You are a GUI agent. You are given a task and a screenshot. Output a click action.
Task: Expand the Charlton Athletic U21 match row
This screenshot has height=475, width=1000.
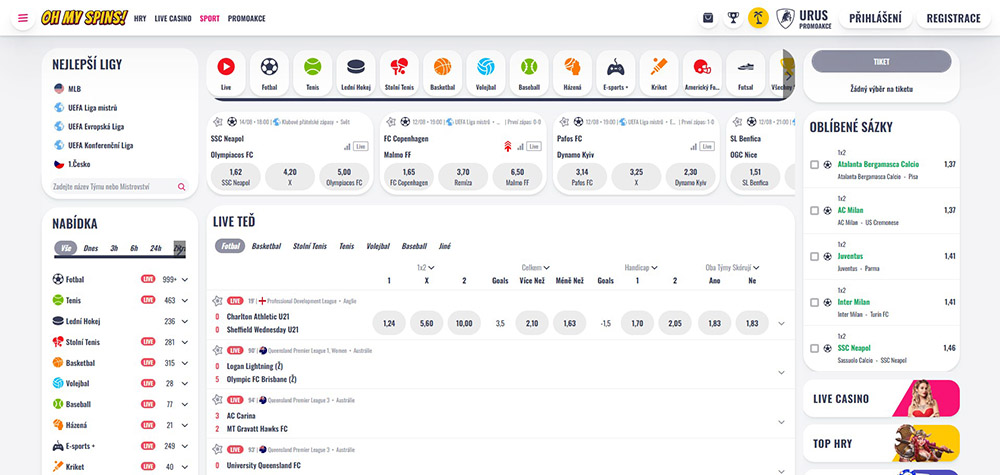pyautogui.click(x=781, y=323)
